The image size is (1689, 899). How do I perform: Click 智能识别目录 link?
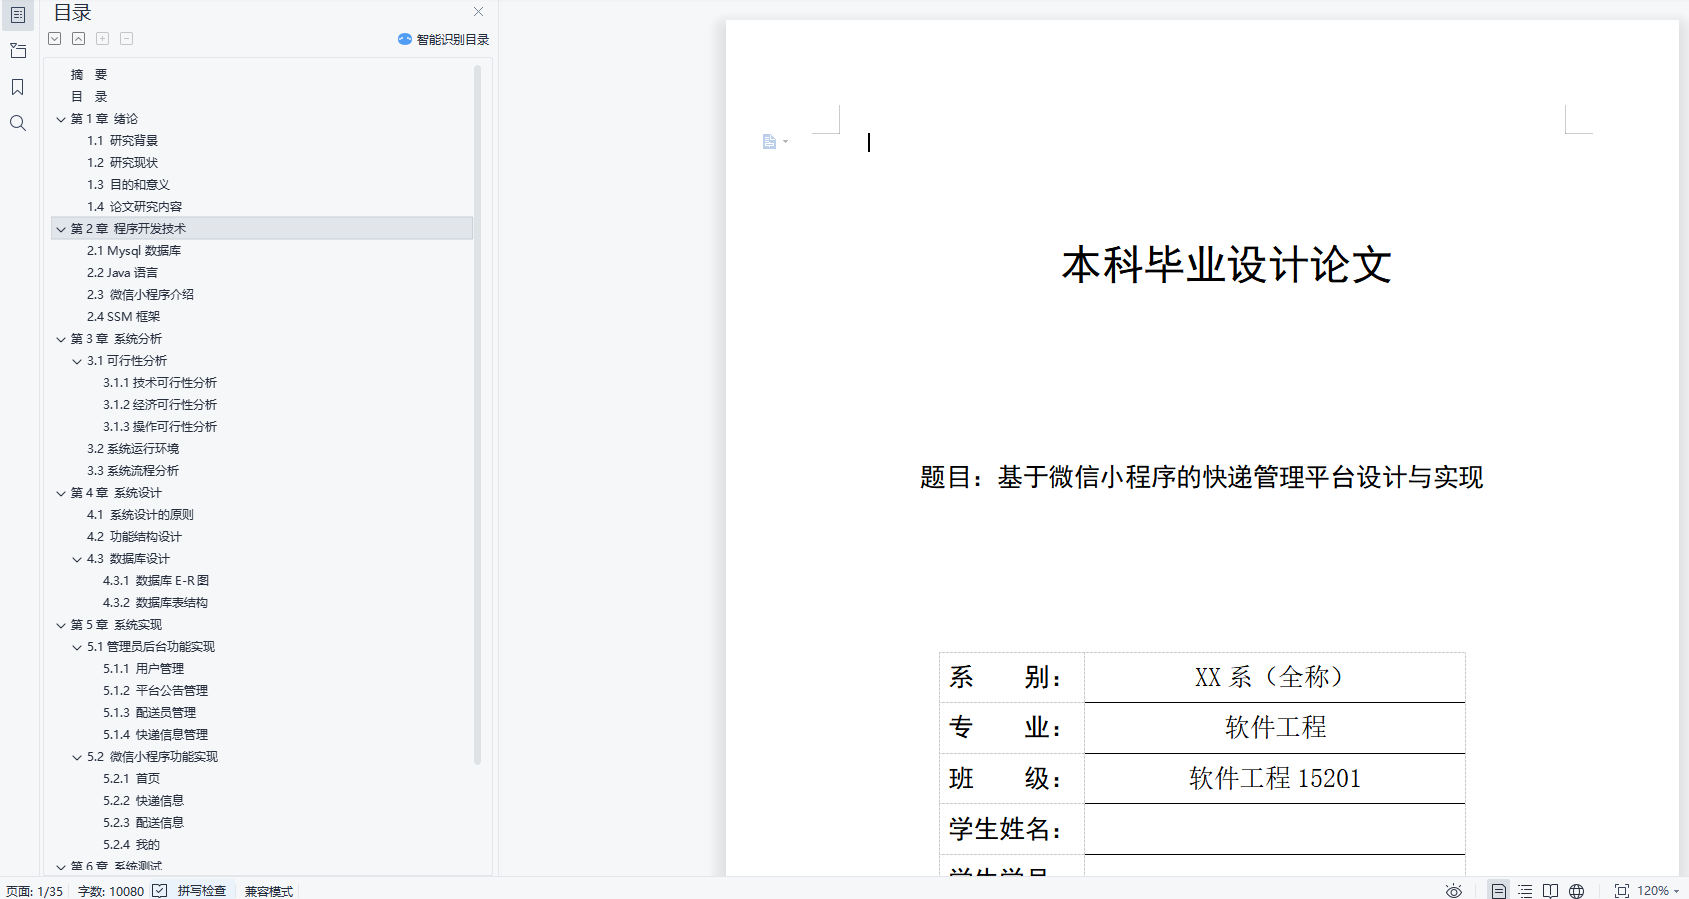coord(444,40)
